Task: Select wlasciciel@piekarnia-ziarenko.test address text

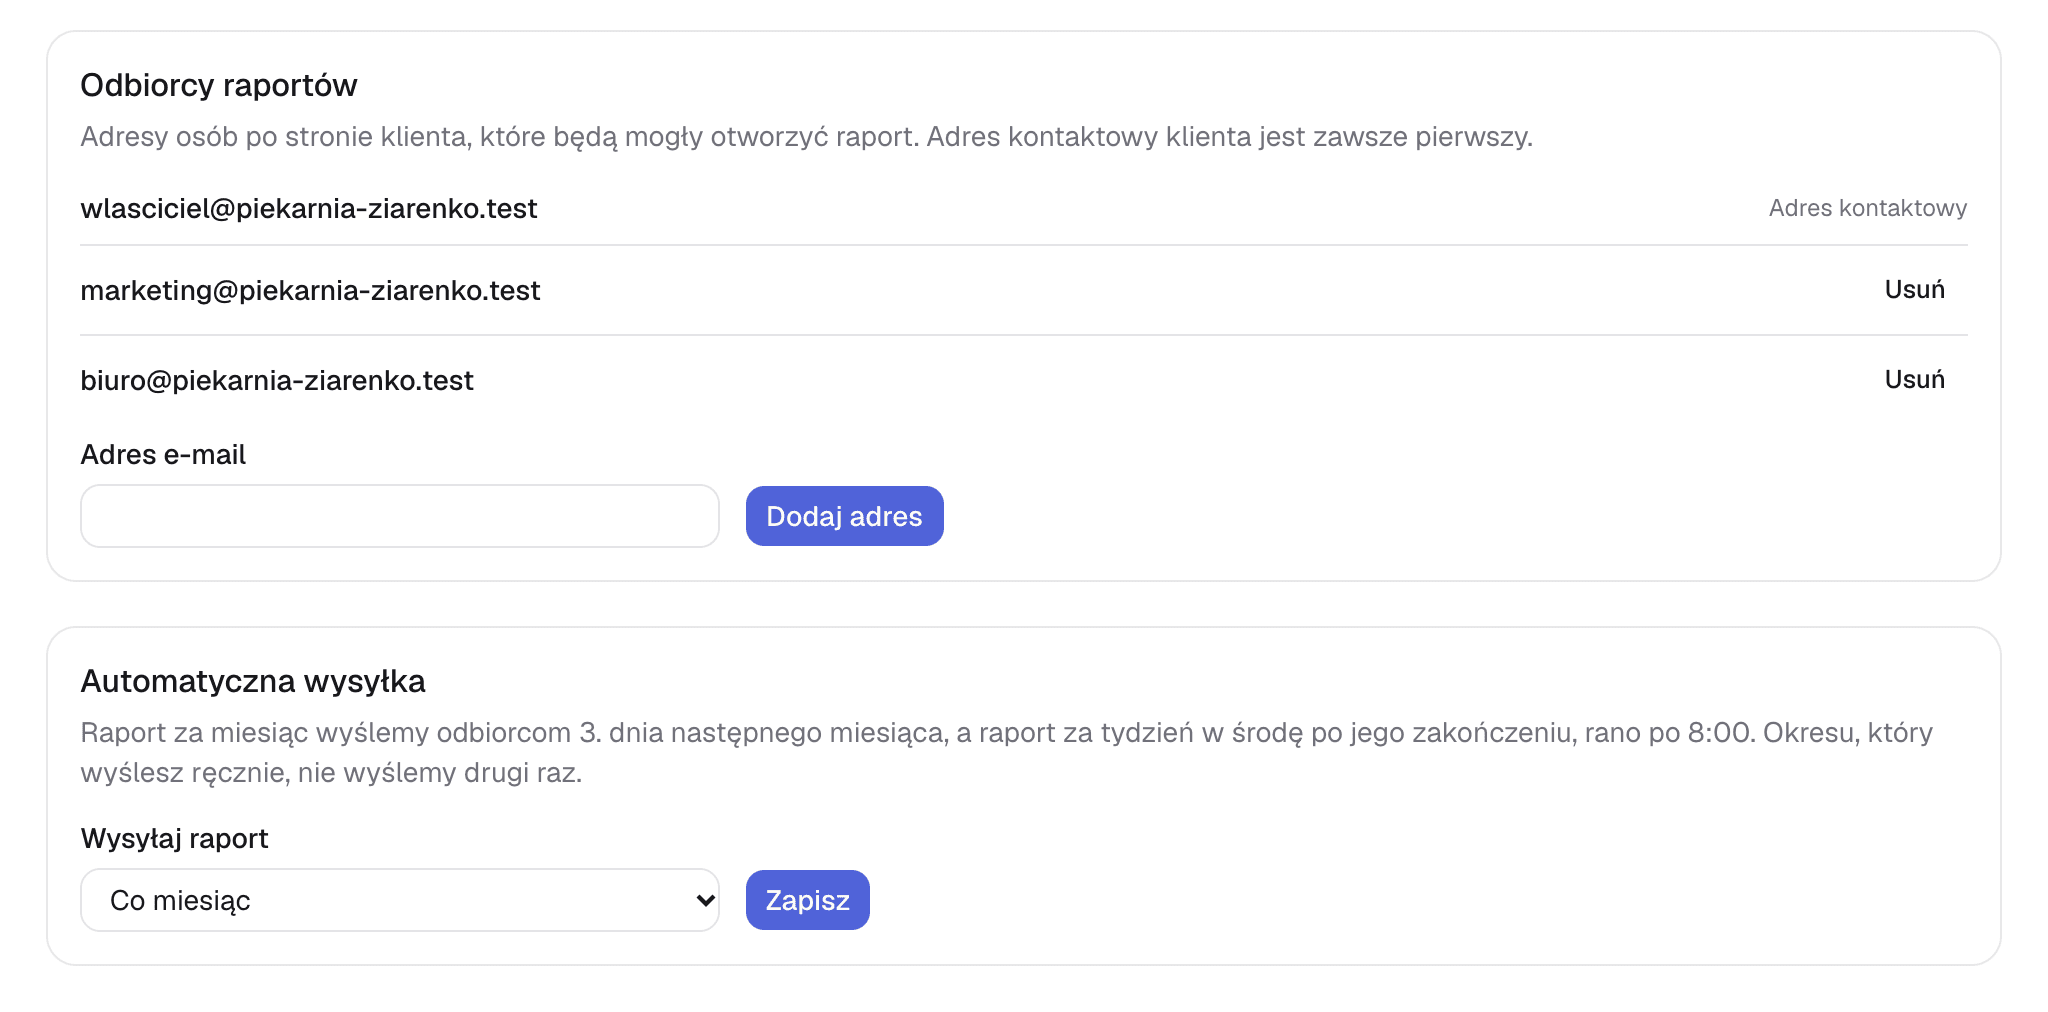Action: (x=309, y=208)
